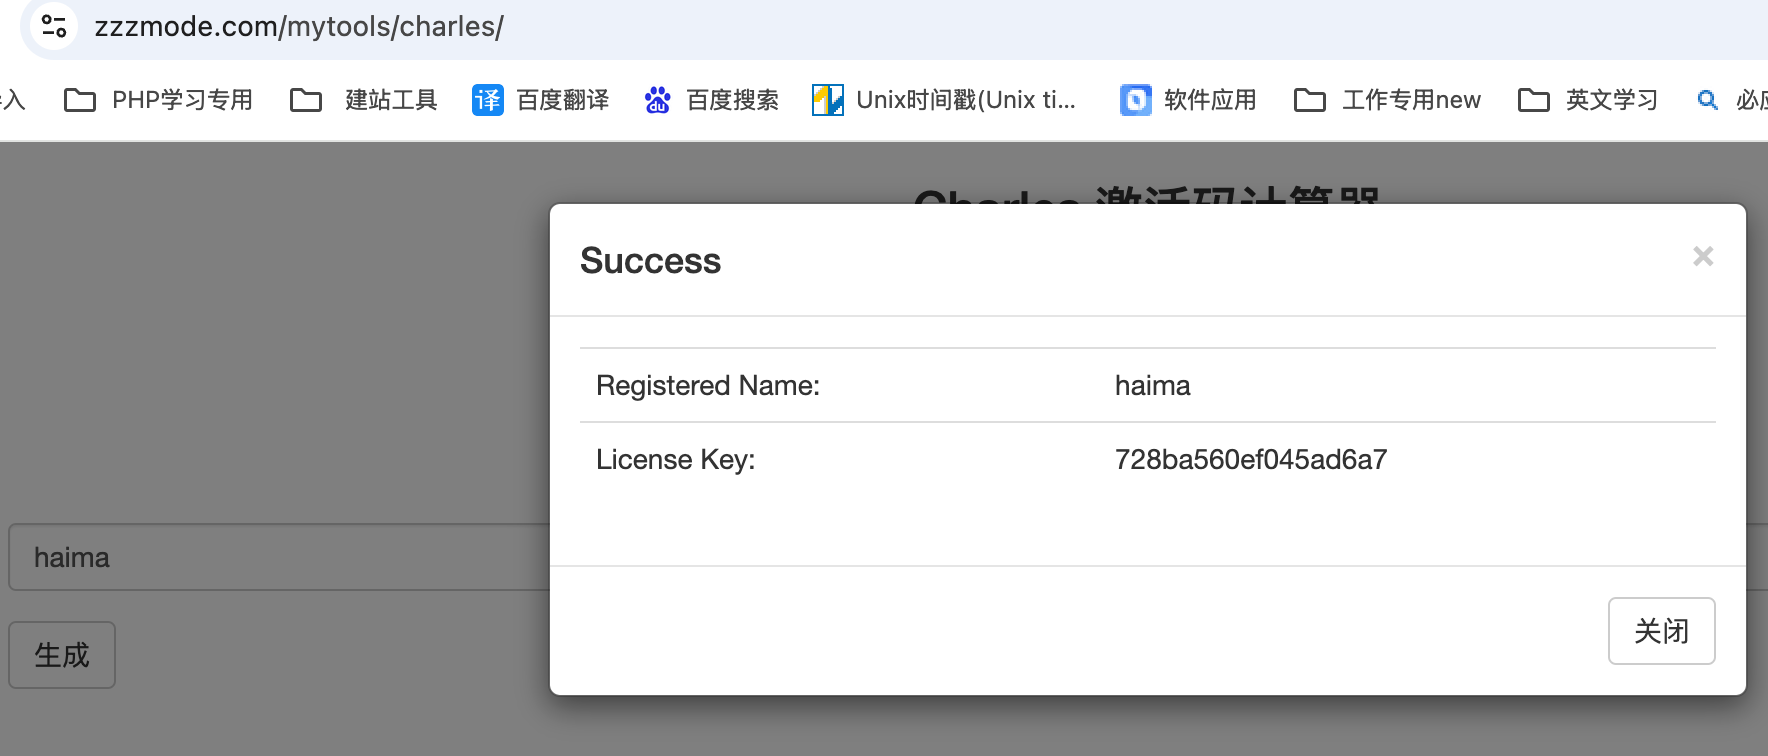
Task: Open the 百度翻译 bookmark
Action: coord(540,100)
